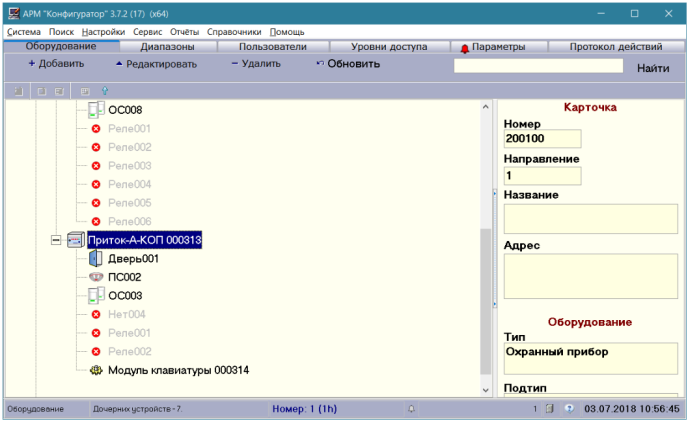Click the gear icon of Модуль клавиатуры 000314
This screenshot has width=690, height=421.
[x=96, y=370]
